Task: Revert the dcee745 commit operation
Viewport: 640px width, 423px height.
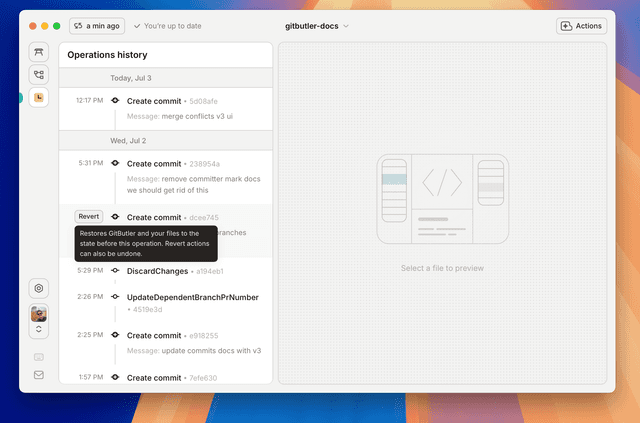Action: pos(88,216)
